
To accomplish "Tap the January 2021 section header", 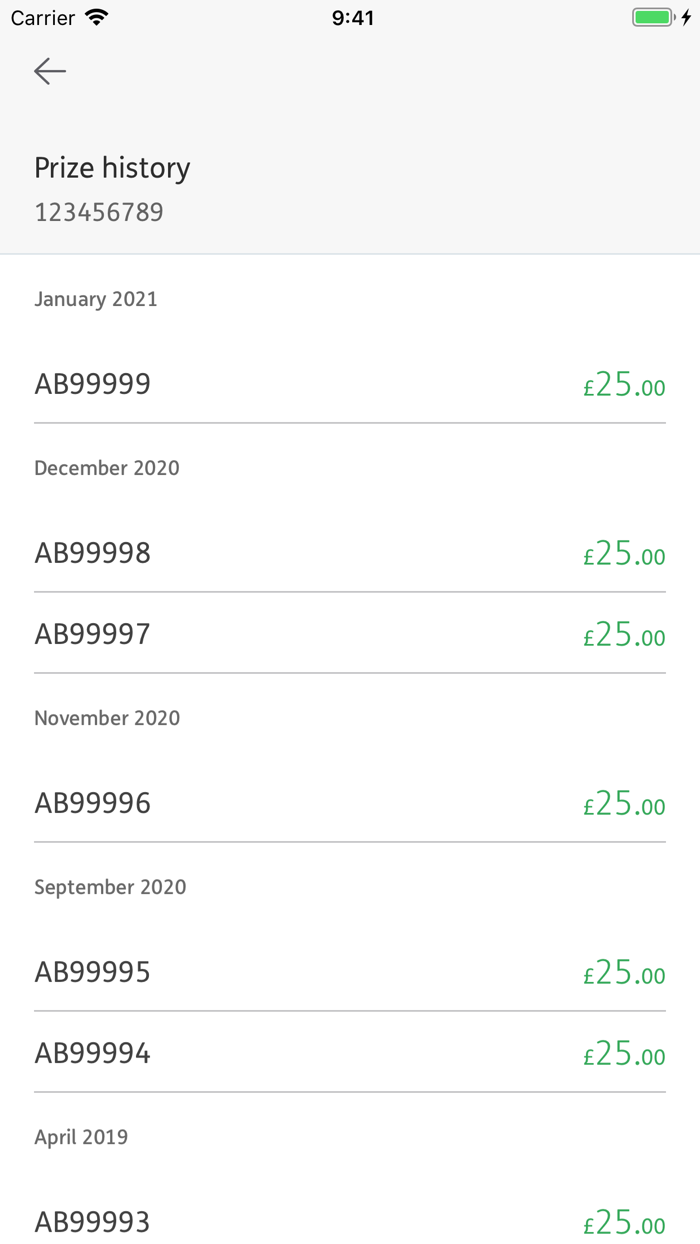I will coord(96,299).
